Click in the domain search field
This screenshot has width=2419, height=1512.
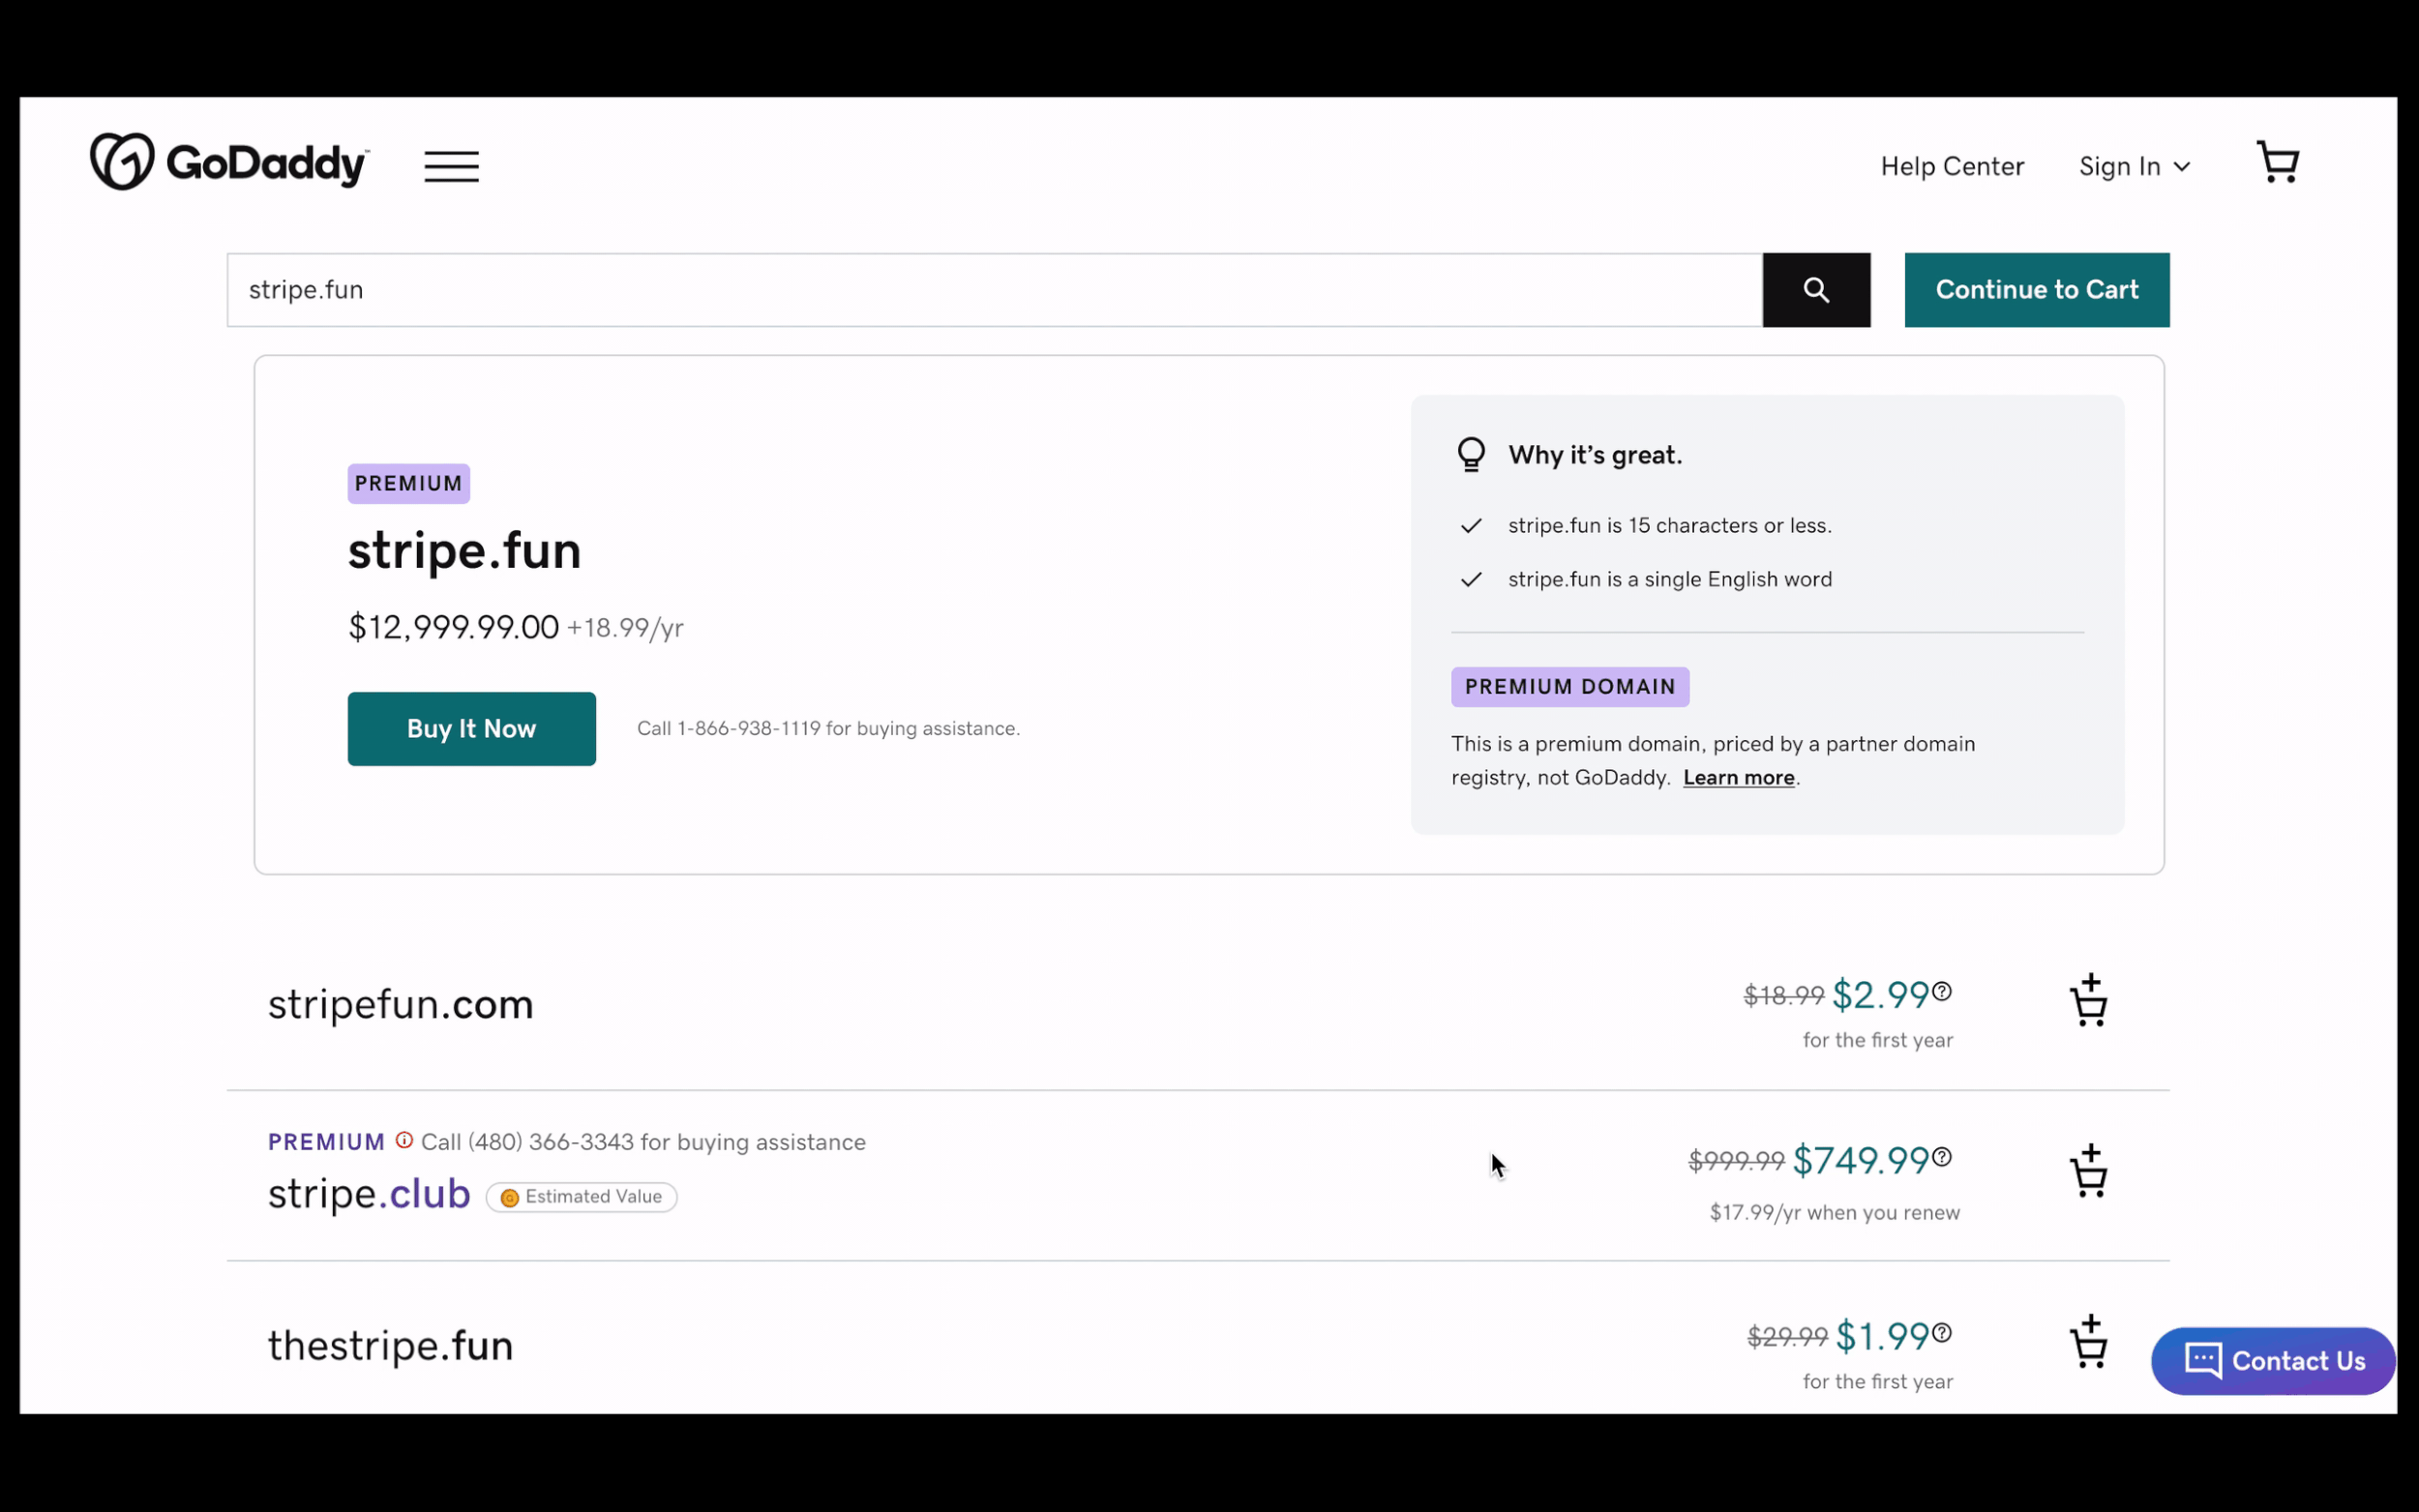point(993,290)
